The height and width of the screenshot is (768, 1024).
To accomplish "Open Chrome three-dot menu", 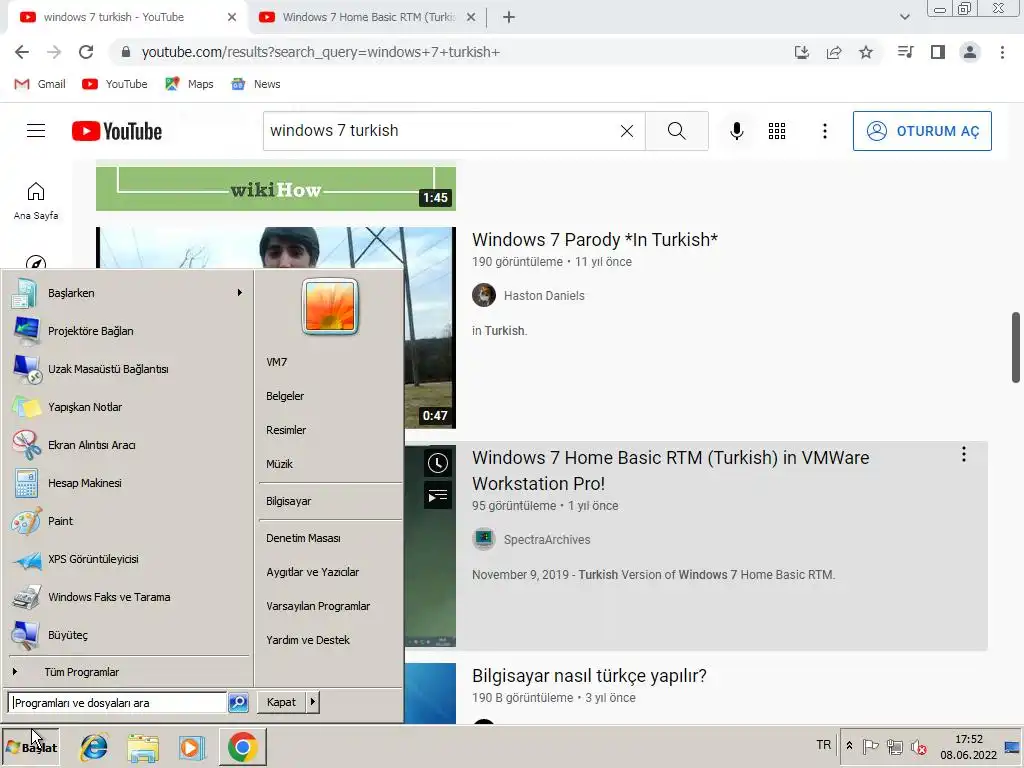I will (1002, 52).
